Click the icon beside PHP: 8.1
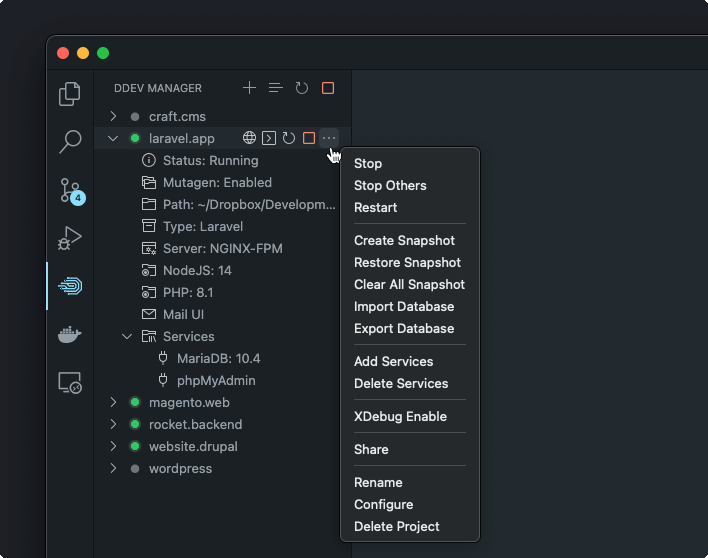Image resolution: width=708 pixels, height=558 pixels. tap(149, 293)
